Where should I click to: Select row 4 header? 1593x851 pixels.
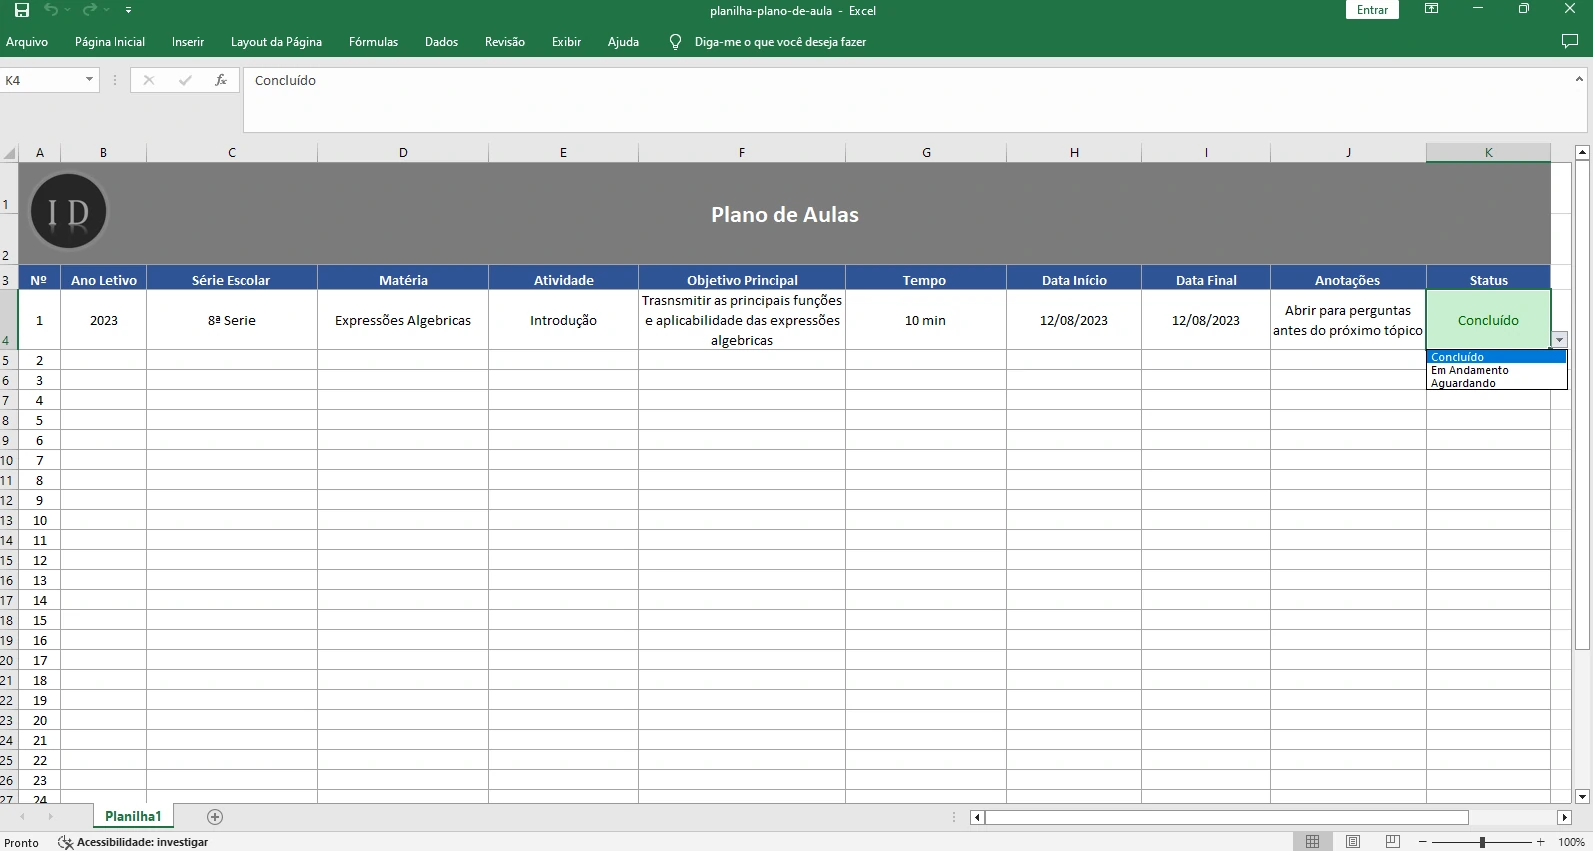point(8,320)
